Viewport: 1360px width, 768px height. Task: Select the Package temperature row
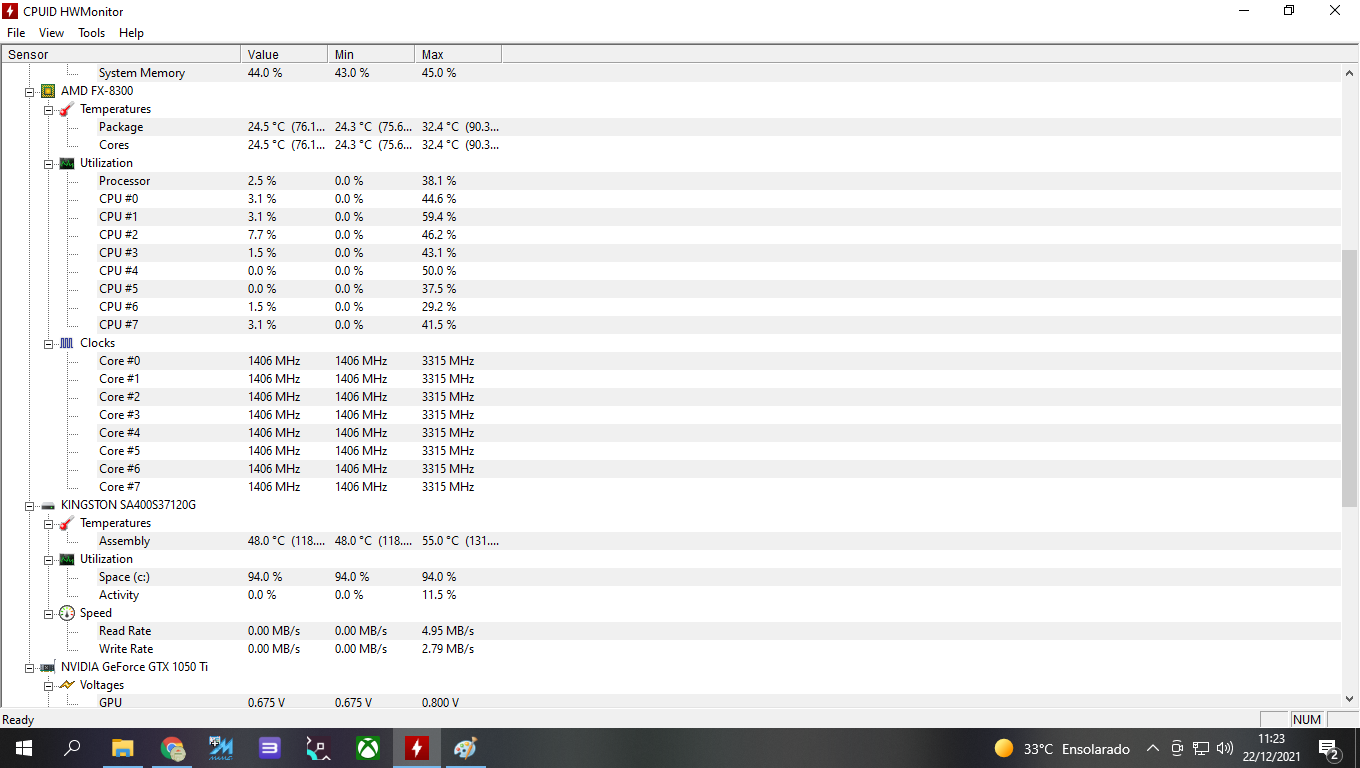tap(671, 127)
